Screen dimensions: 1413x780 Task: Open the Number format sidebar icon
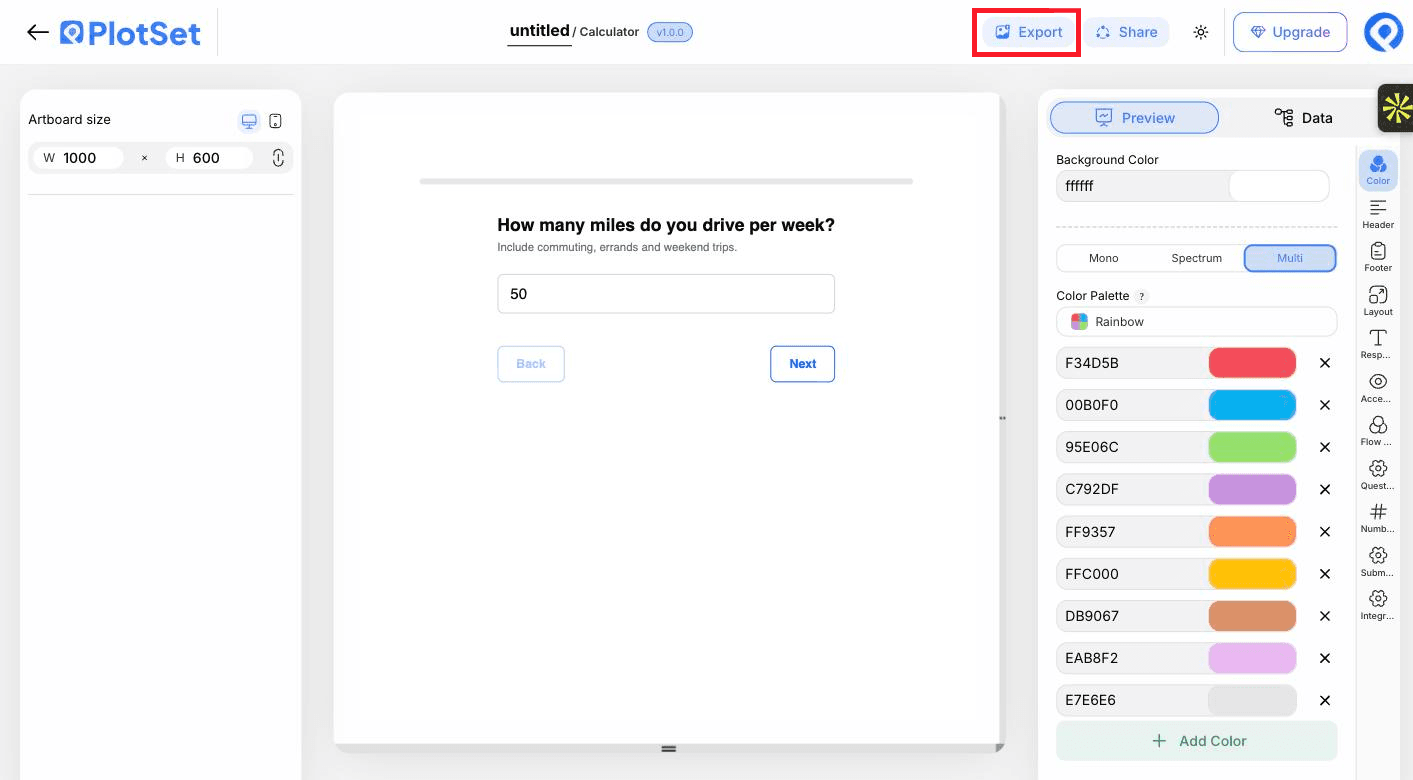pyautogui.click(x=1378, y=518)
